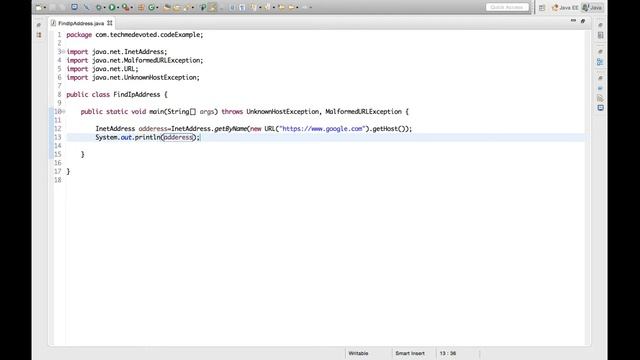The width and height of the screenshot is (640, 360).
Task: Click the class name FindIpAddress on line 8
Action: [x=137, y=95]
